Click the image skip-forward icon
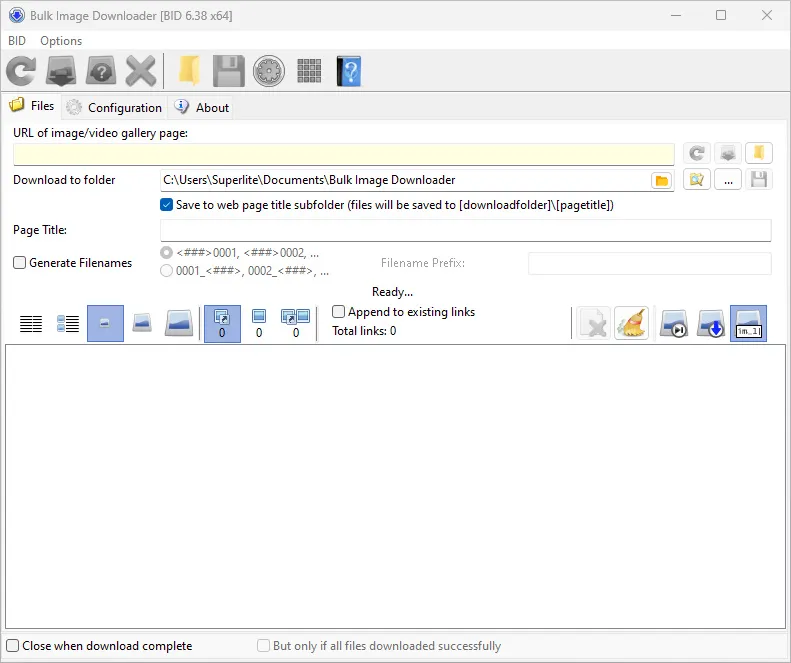The width and height of the screenshot is (791, 663). tap(674, 323)
